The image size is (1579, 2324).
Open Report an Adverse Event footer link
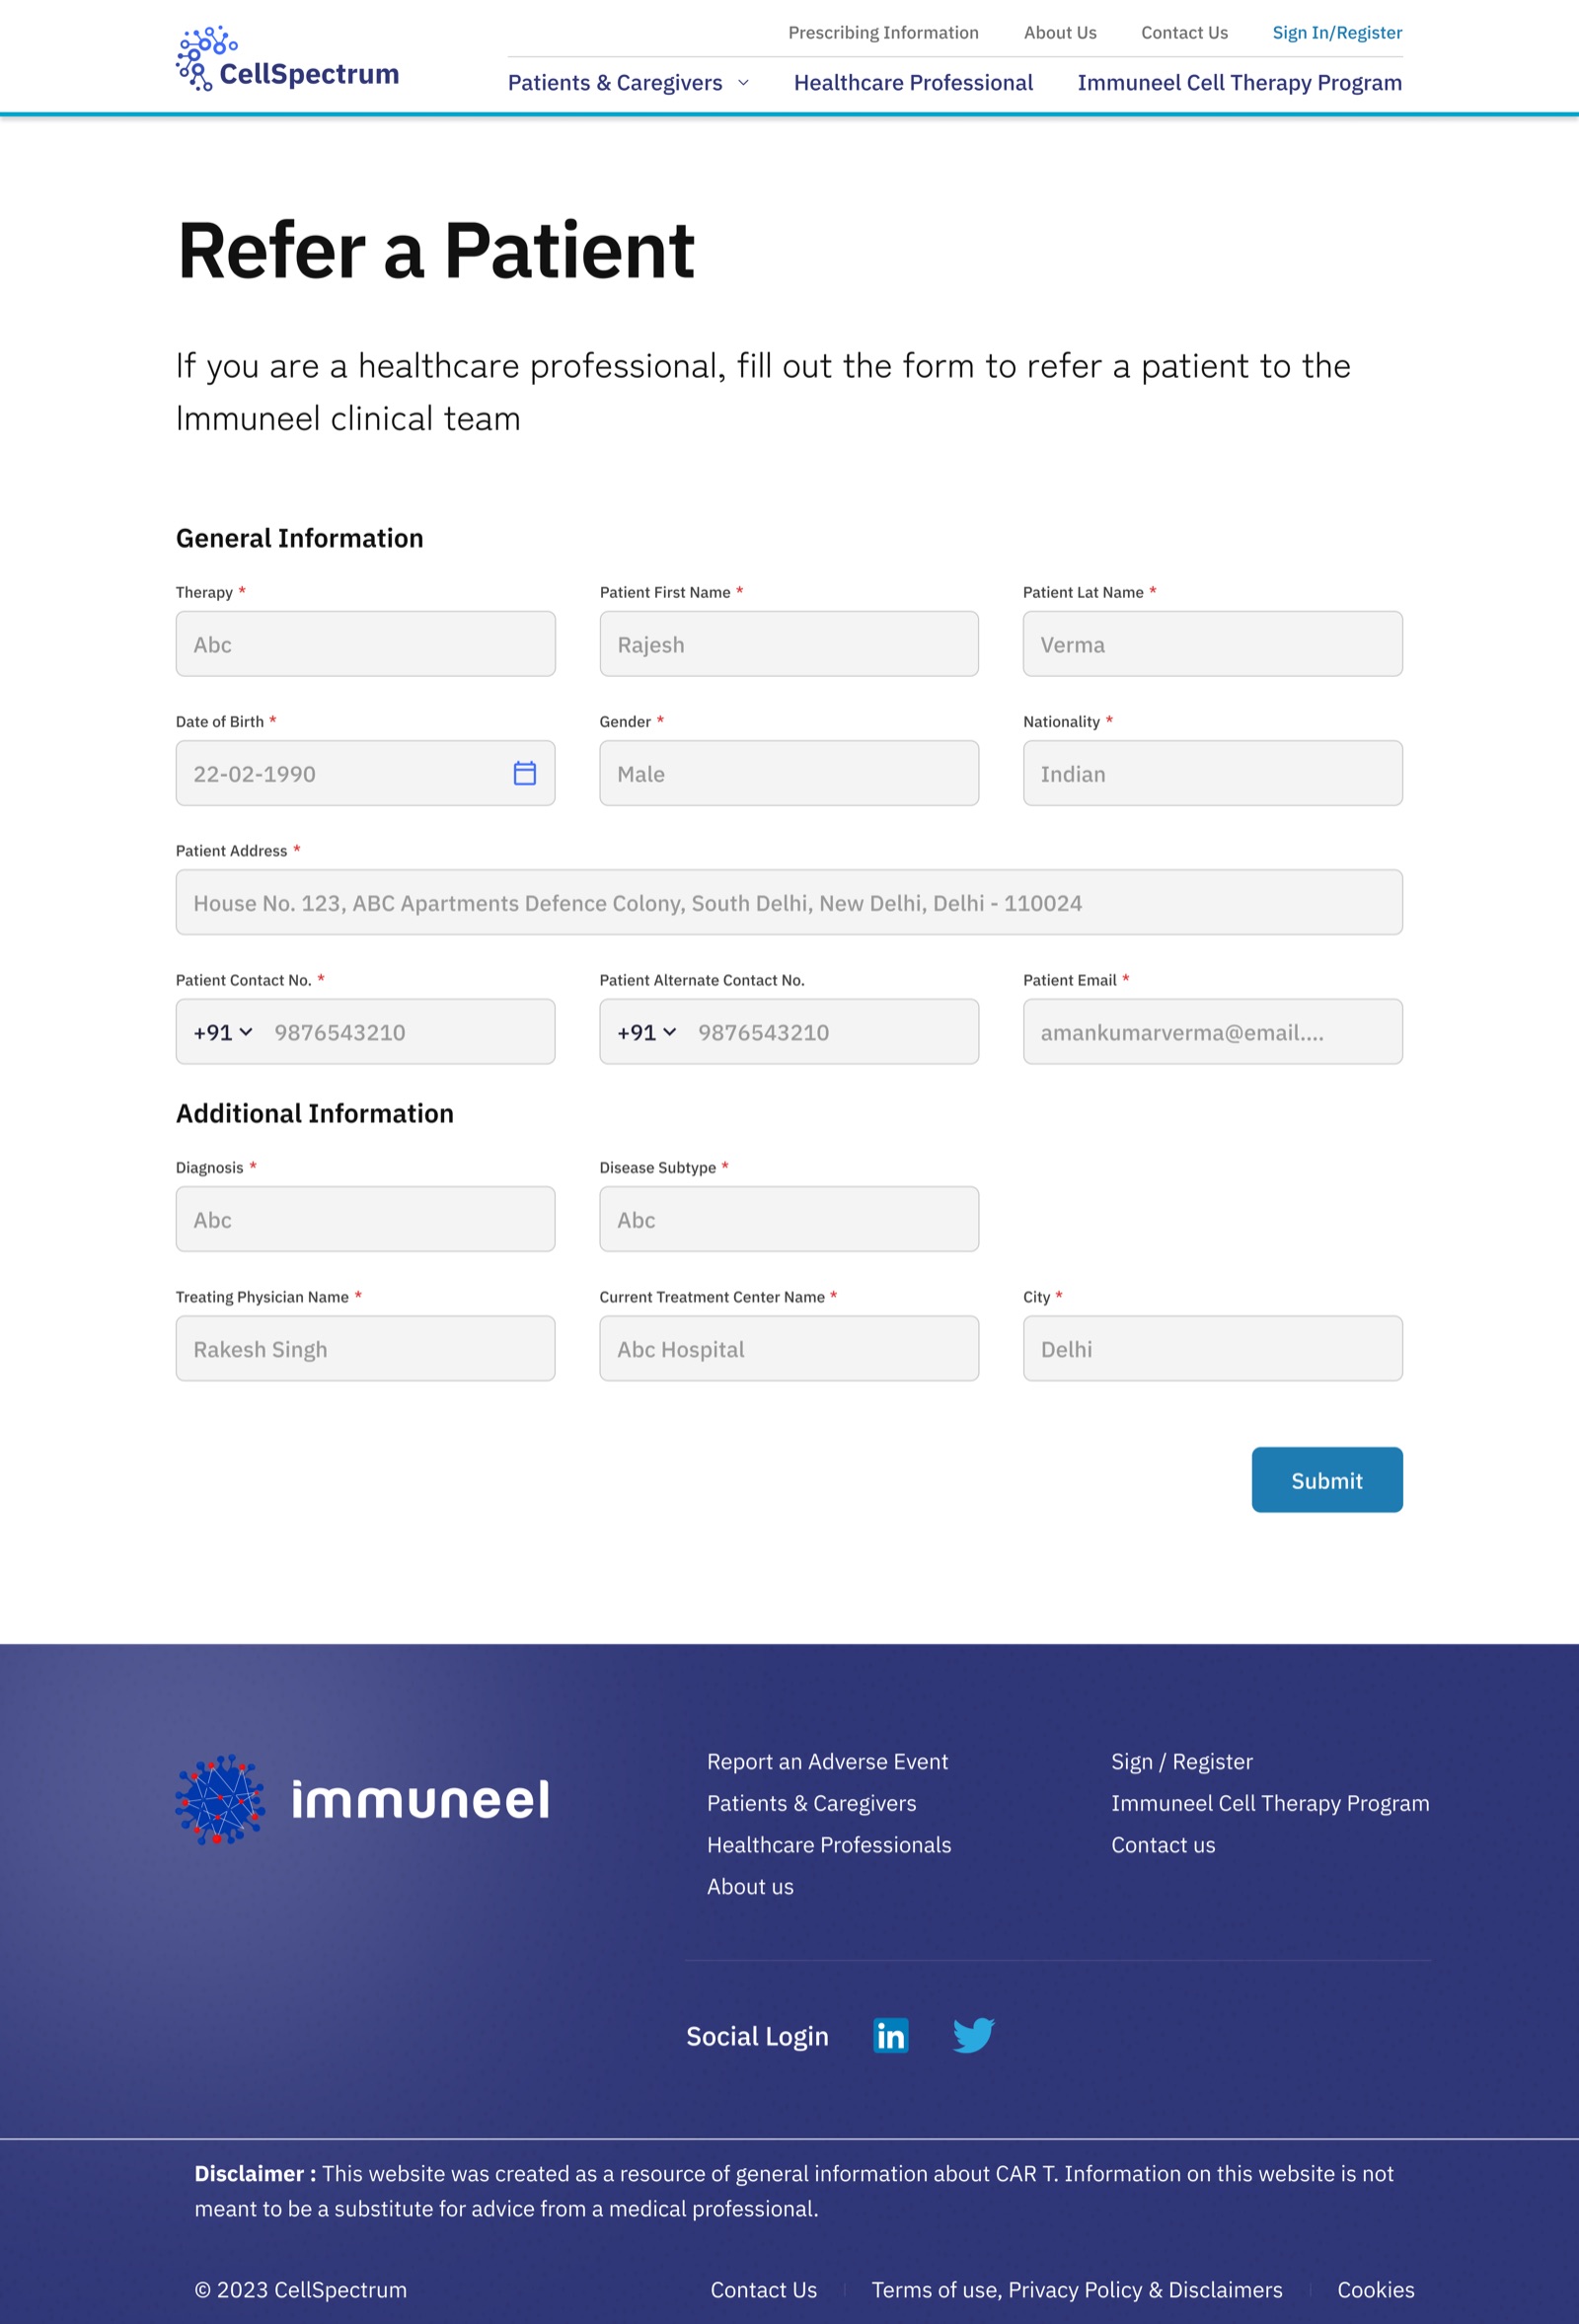[x=827, y=1761]
